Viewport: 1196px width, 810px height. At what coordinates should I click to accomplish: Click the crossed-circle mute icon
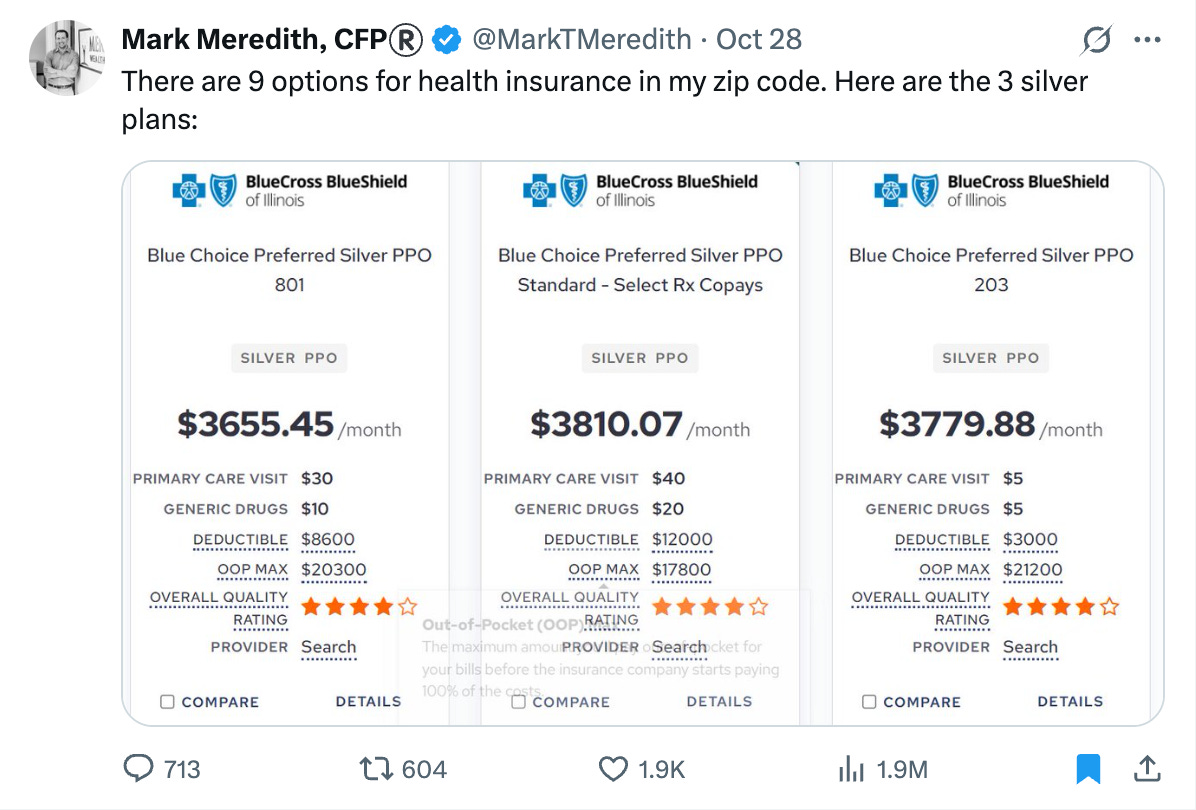(x=1096, y=38)
